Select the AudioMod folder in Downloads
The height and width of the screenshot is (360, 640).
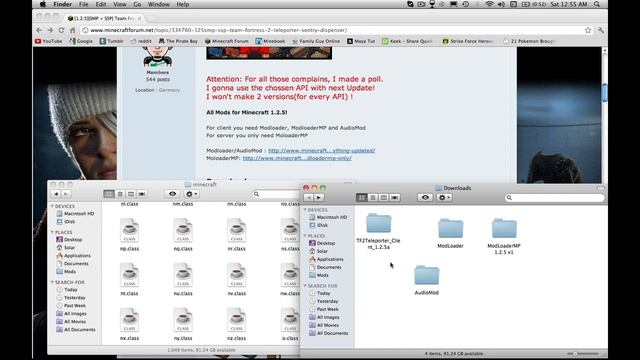tap(427, 280)
